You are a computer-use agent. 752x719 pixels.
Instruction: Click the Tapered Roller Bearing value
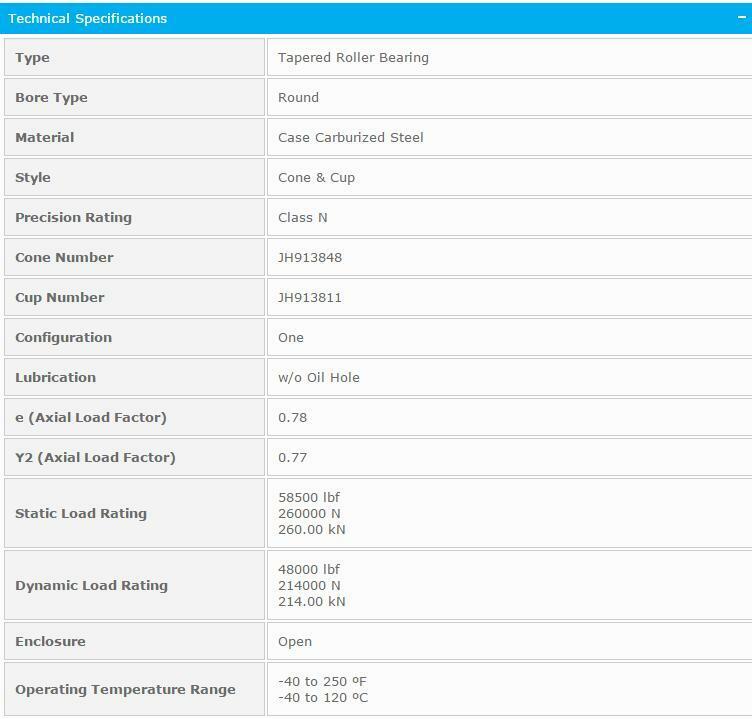353,58
